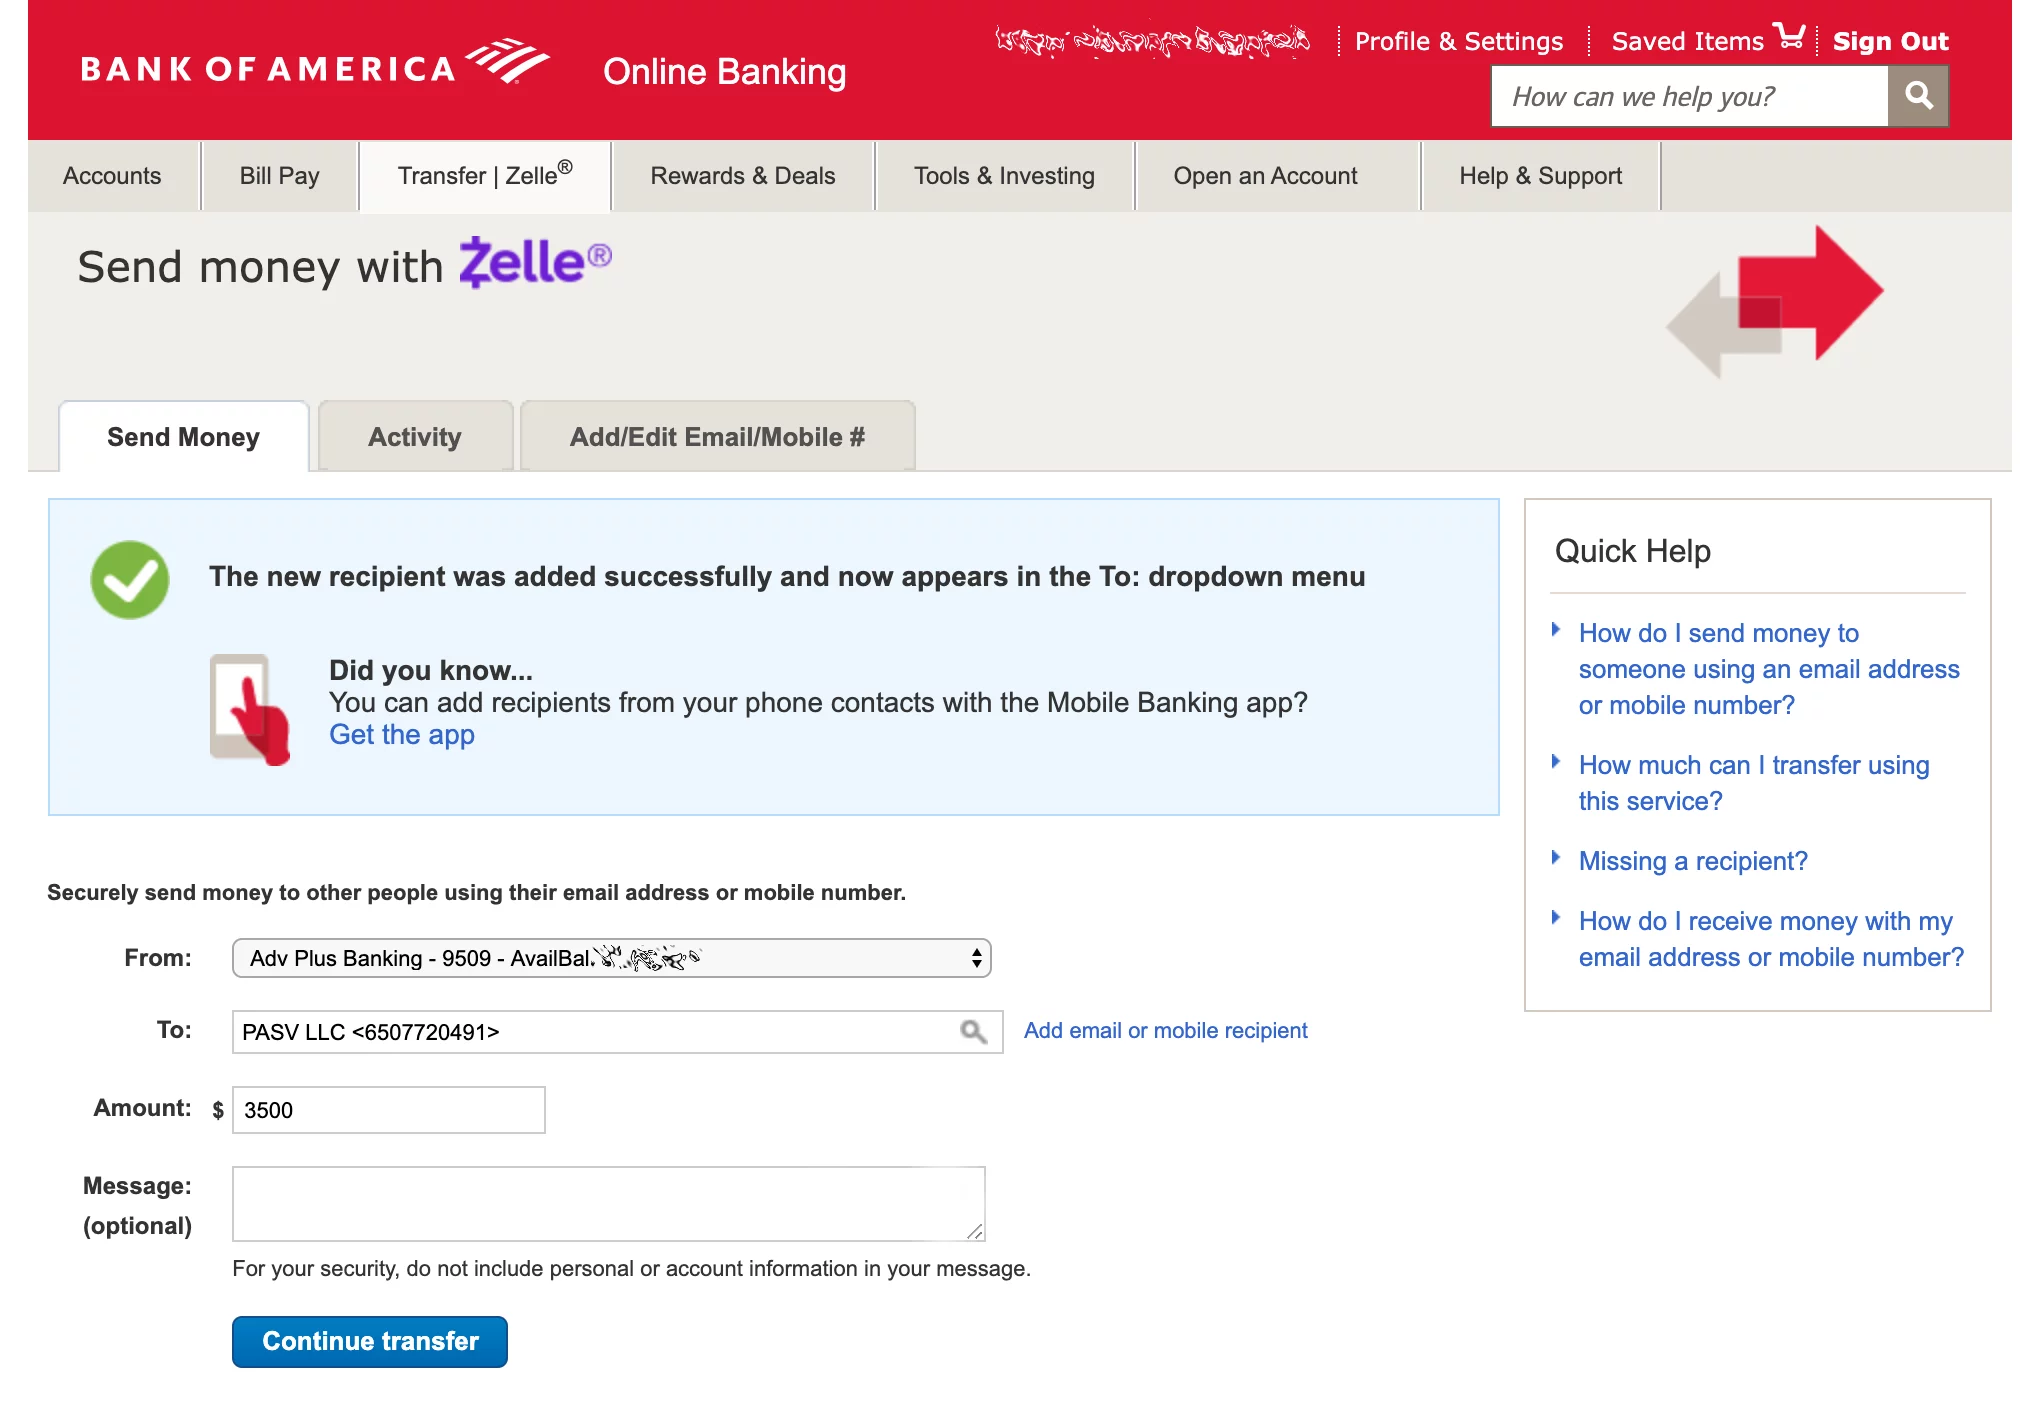Click the Amount input field
The height and width of the screenshot is (1428, 2038).
click(388, 1110)
